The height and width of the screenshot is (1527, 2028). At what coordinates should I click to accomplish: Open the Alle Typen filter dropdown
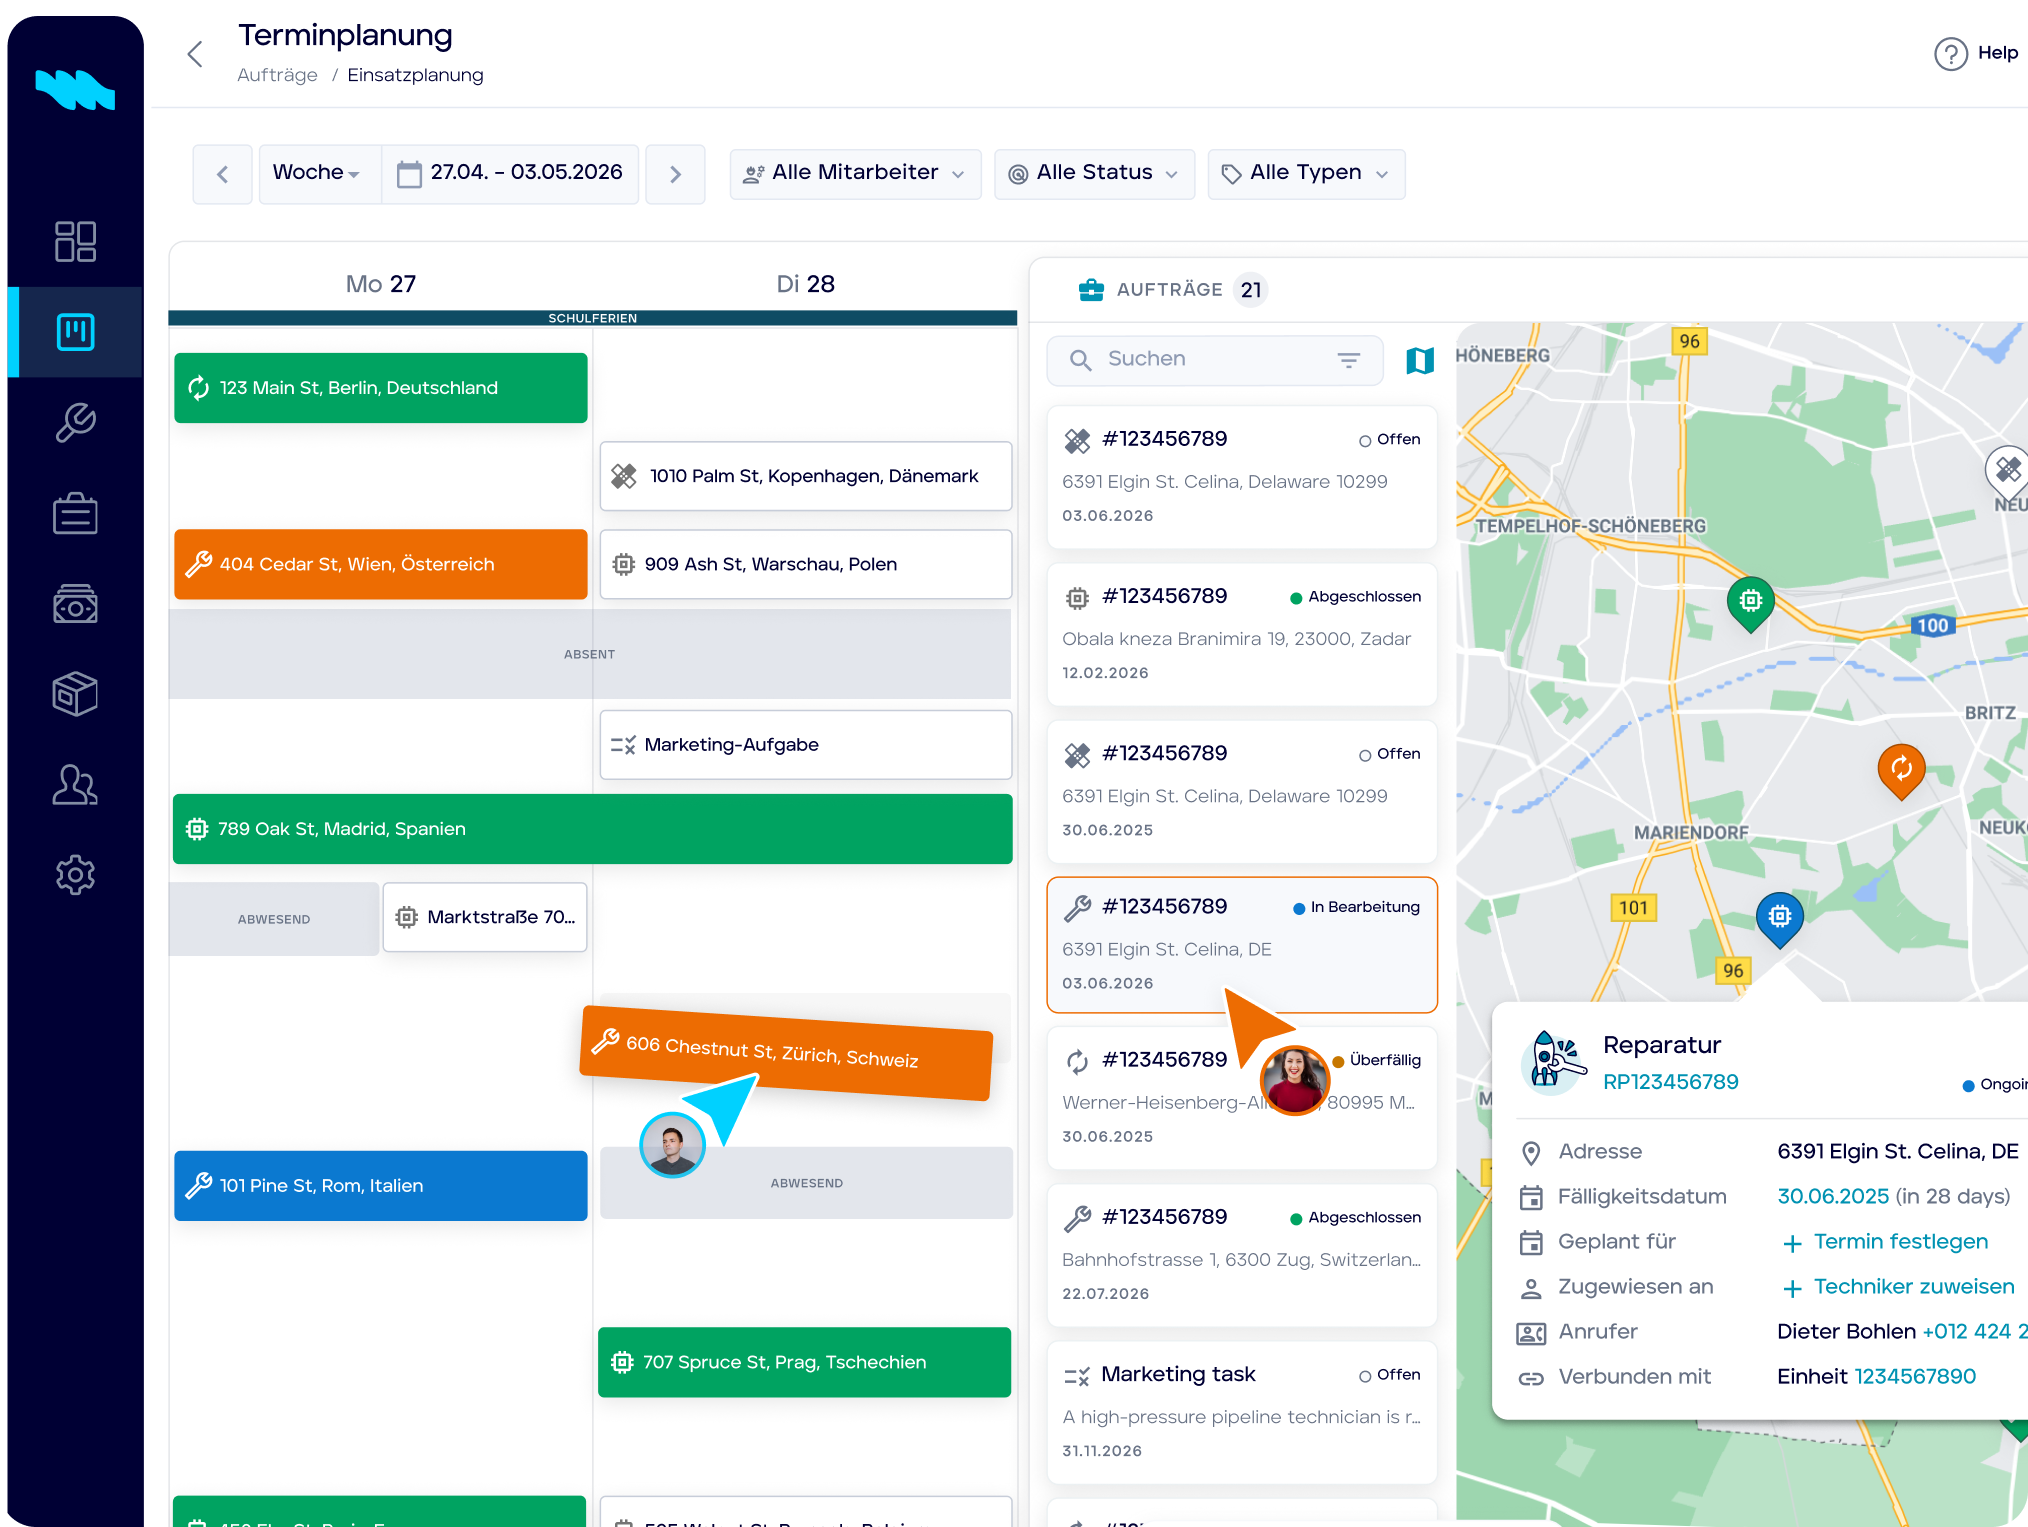(1306, 174)
